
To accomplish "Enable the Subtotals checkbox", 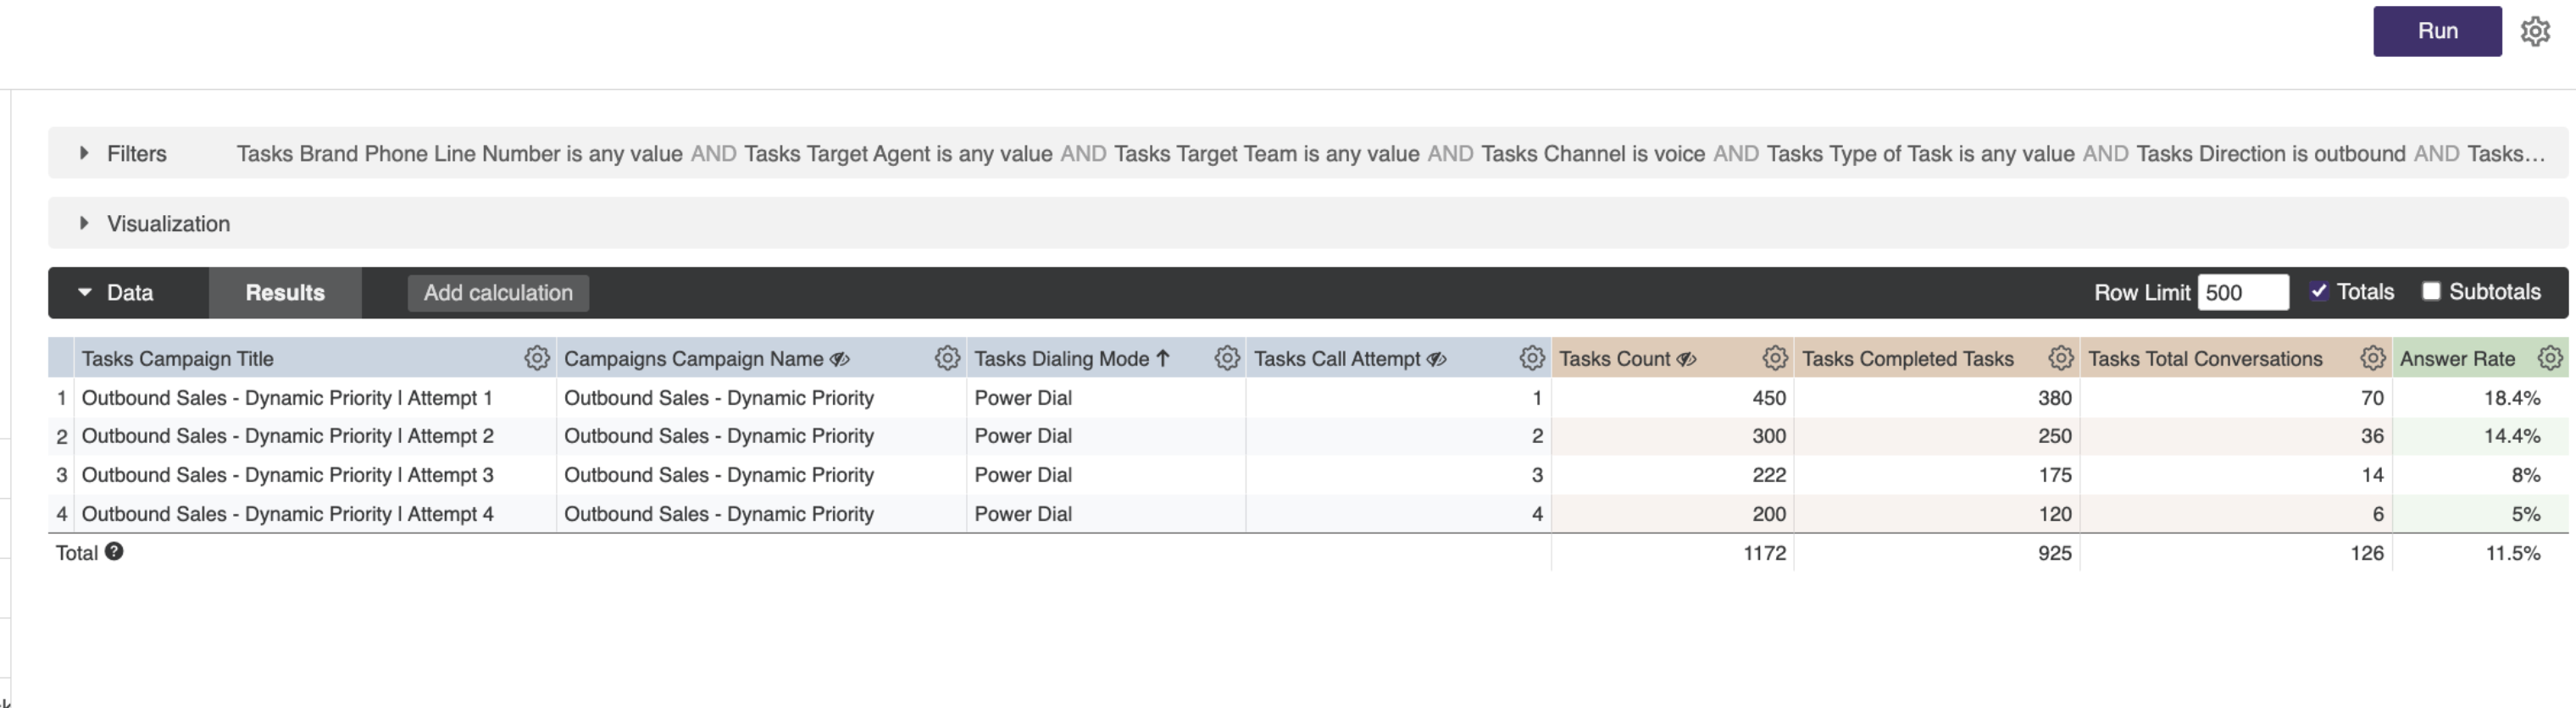I will coord(2431,291).
